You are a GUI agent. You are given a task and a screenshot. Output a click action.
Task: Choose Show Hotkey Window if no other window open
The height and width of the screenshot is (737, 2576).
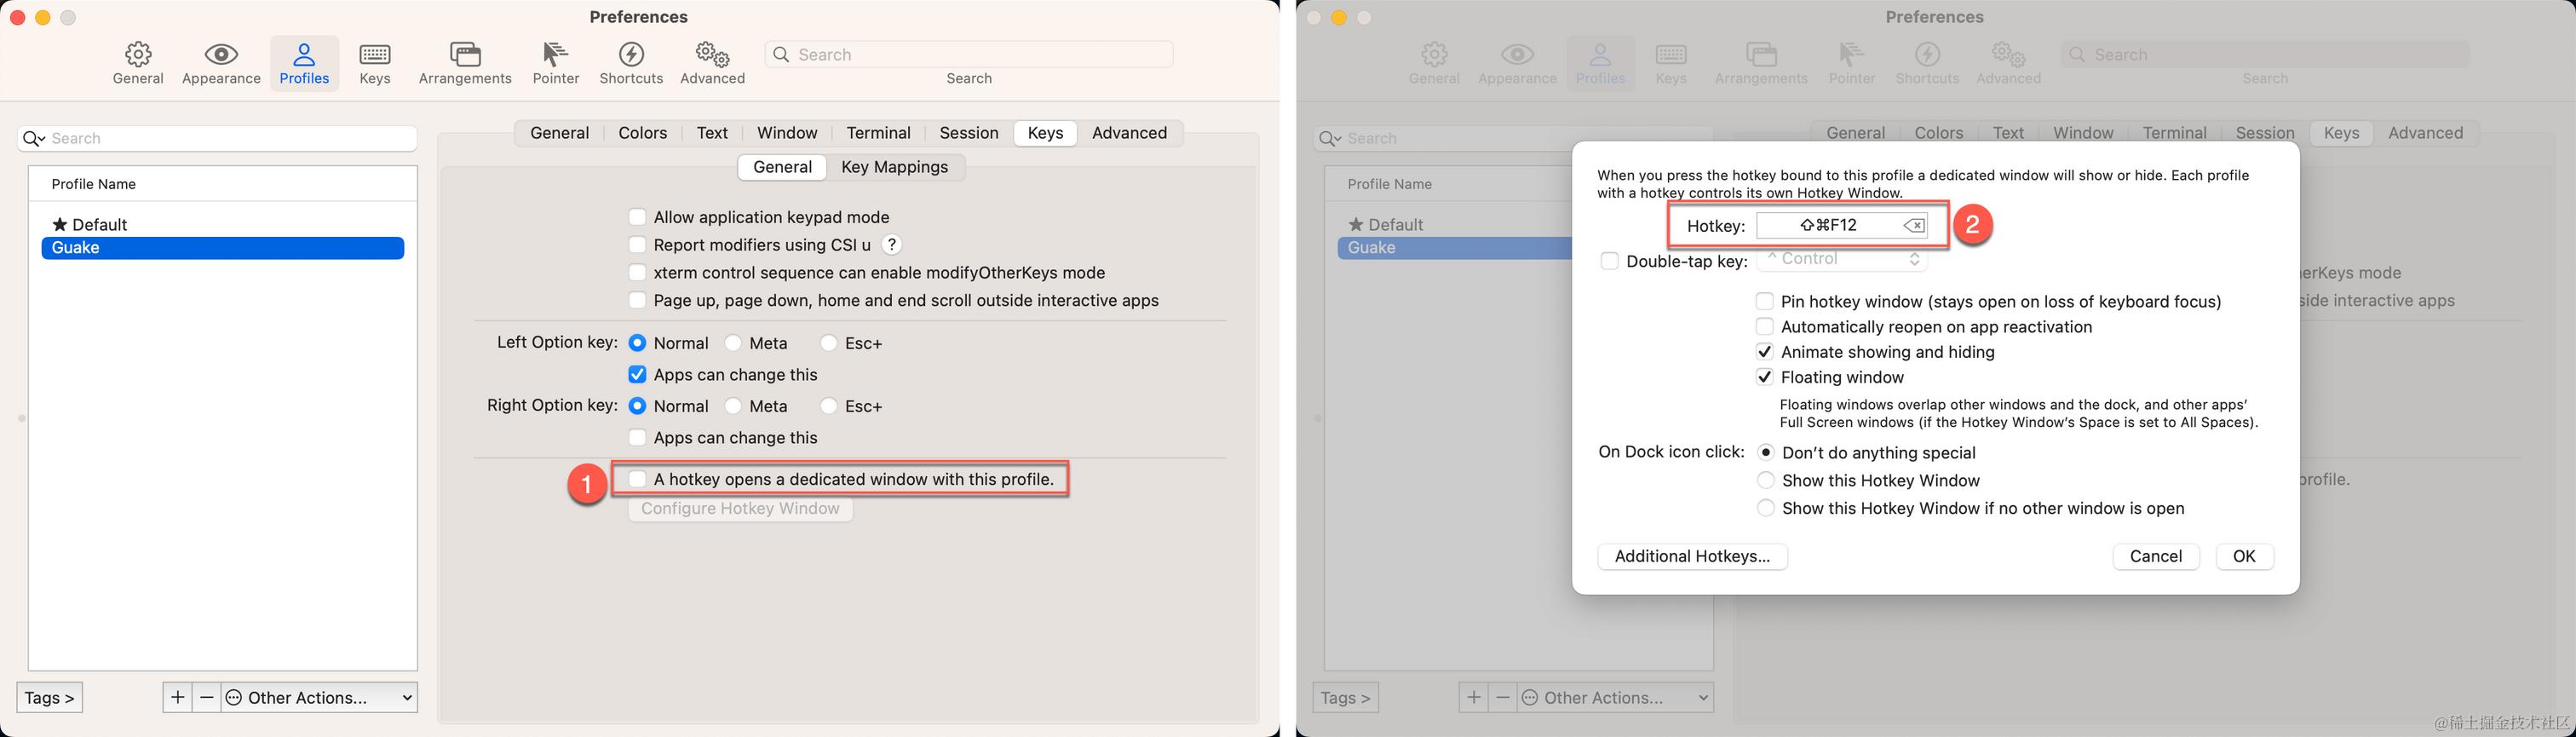click(x=1766, y=509)
